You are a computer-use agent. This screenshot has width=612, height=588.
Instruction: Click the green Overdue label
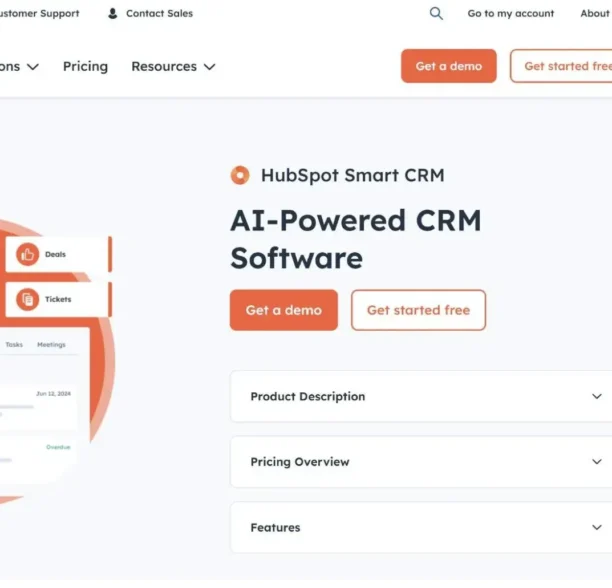(x=58, y=447)
